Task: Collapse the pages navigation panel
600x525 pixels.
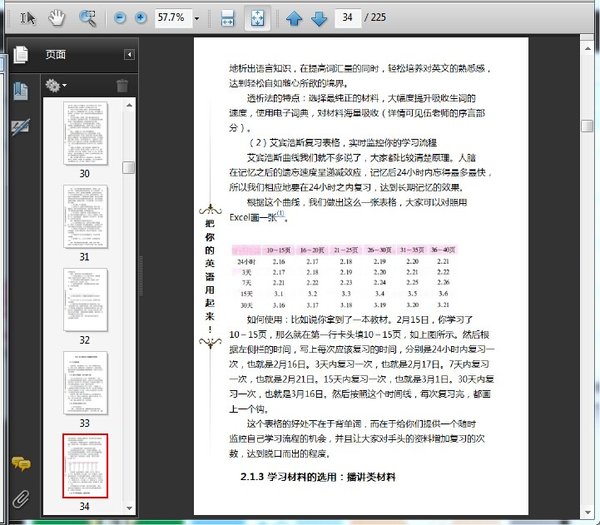Action: pos(129,55)
